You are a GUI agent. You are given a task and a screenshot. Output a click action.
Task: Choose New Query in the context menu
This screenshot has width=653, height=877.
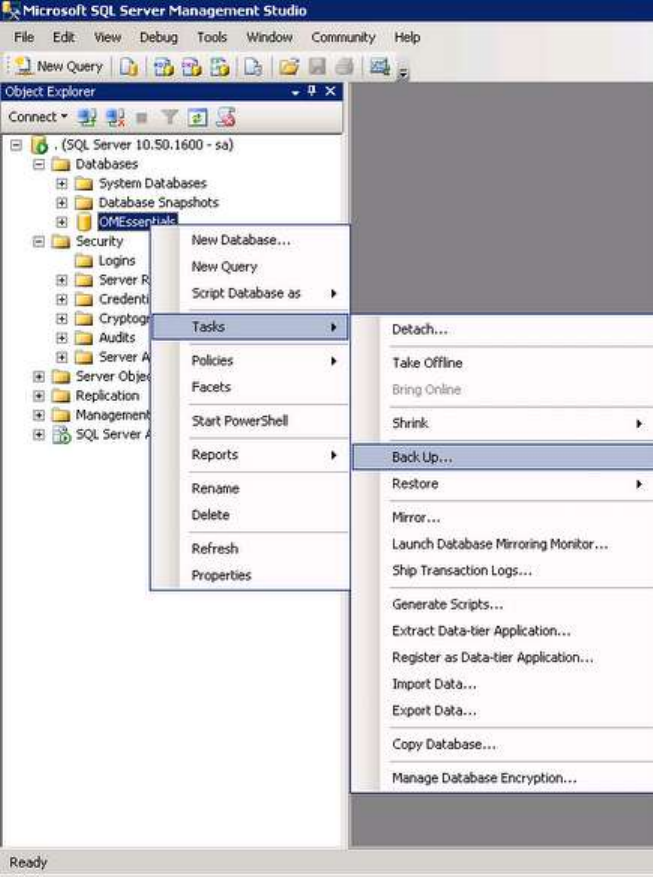[x=250, y=267]
